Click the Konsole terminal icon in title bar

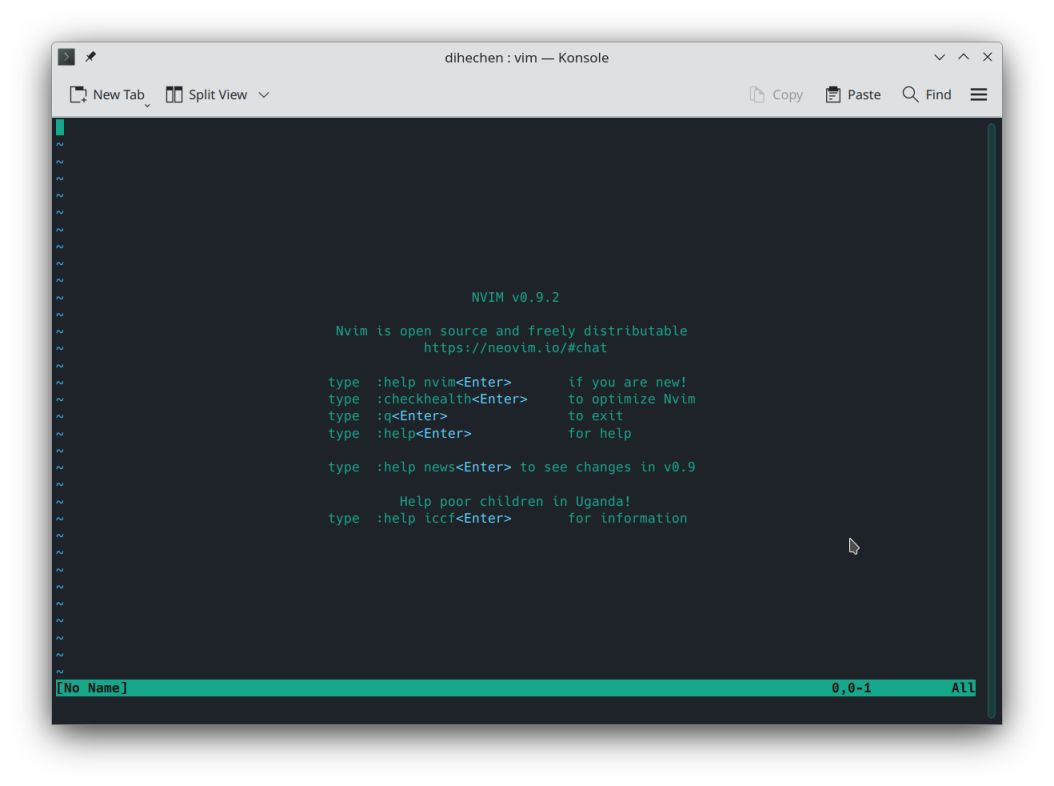click(66, 57)
